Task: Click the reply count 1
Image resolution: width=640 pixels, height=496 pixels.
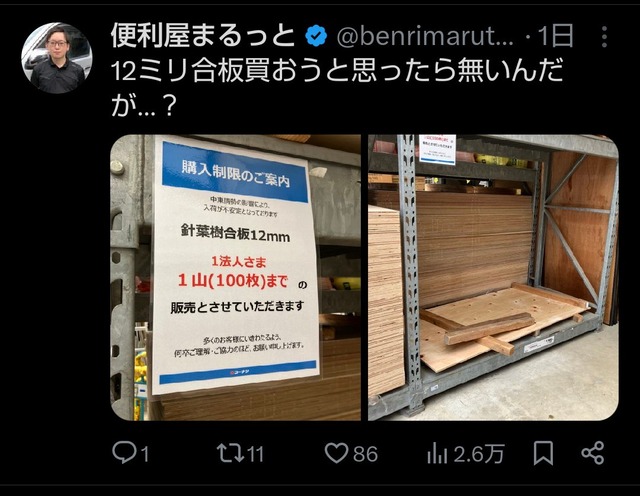Action: pos(144,454)
